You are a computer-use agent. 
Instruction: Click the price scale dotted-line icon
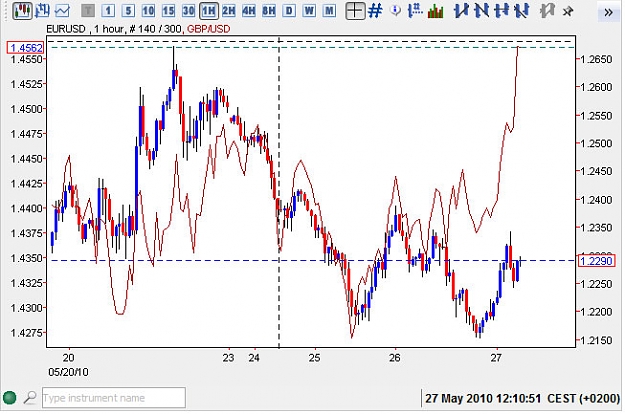coord(415,11)
